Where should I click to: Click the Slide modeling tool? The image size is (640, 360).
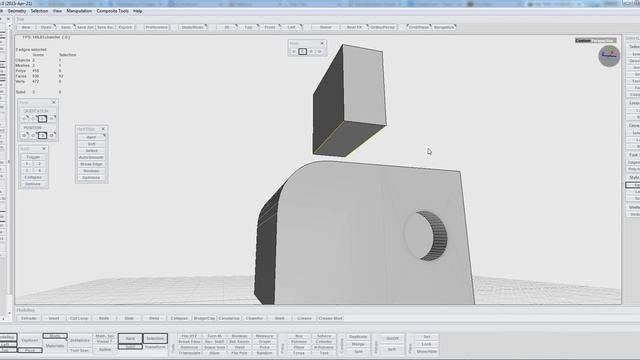[x=129, y=318]
